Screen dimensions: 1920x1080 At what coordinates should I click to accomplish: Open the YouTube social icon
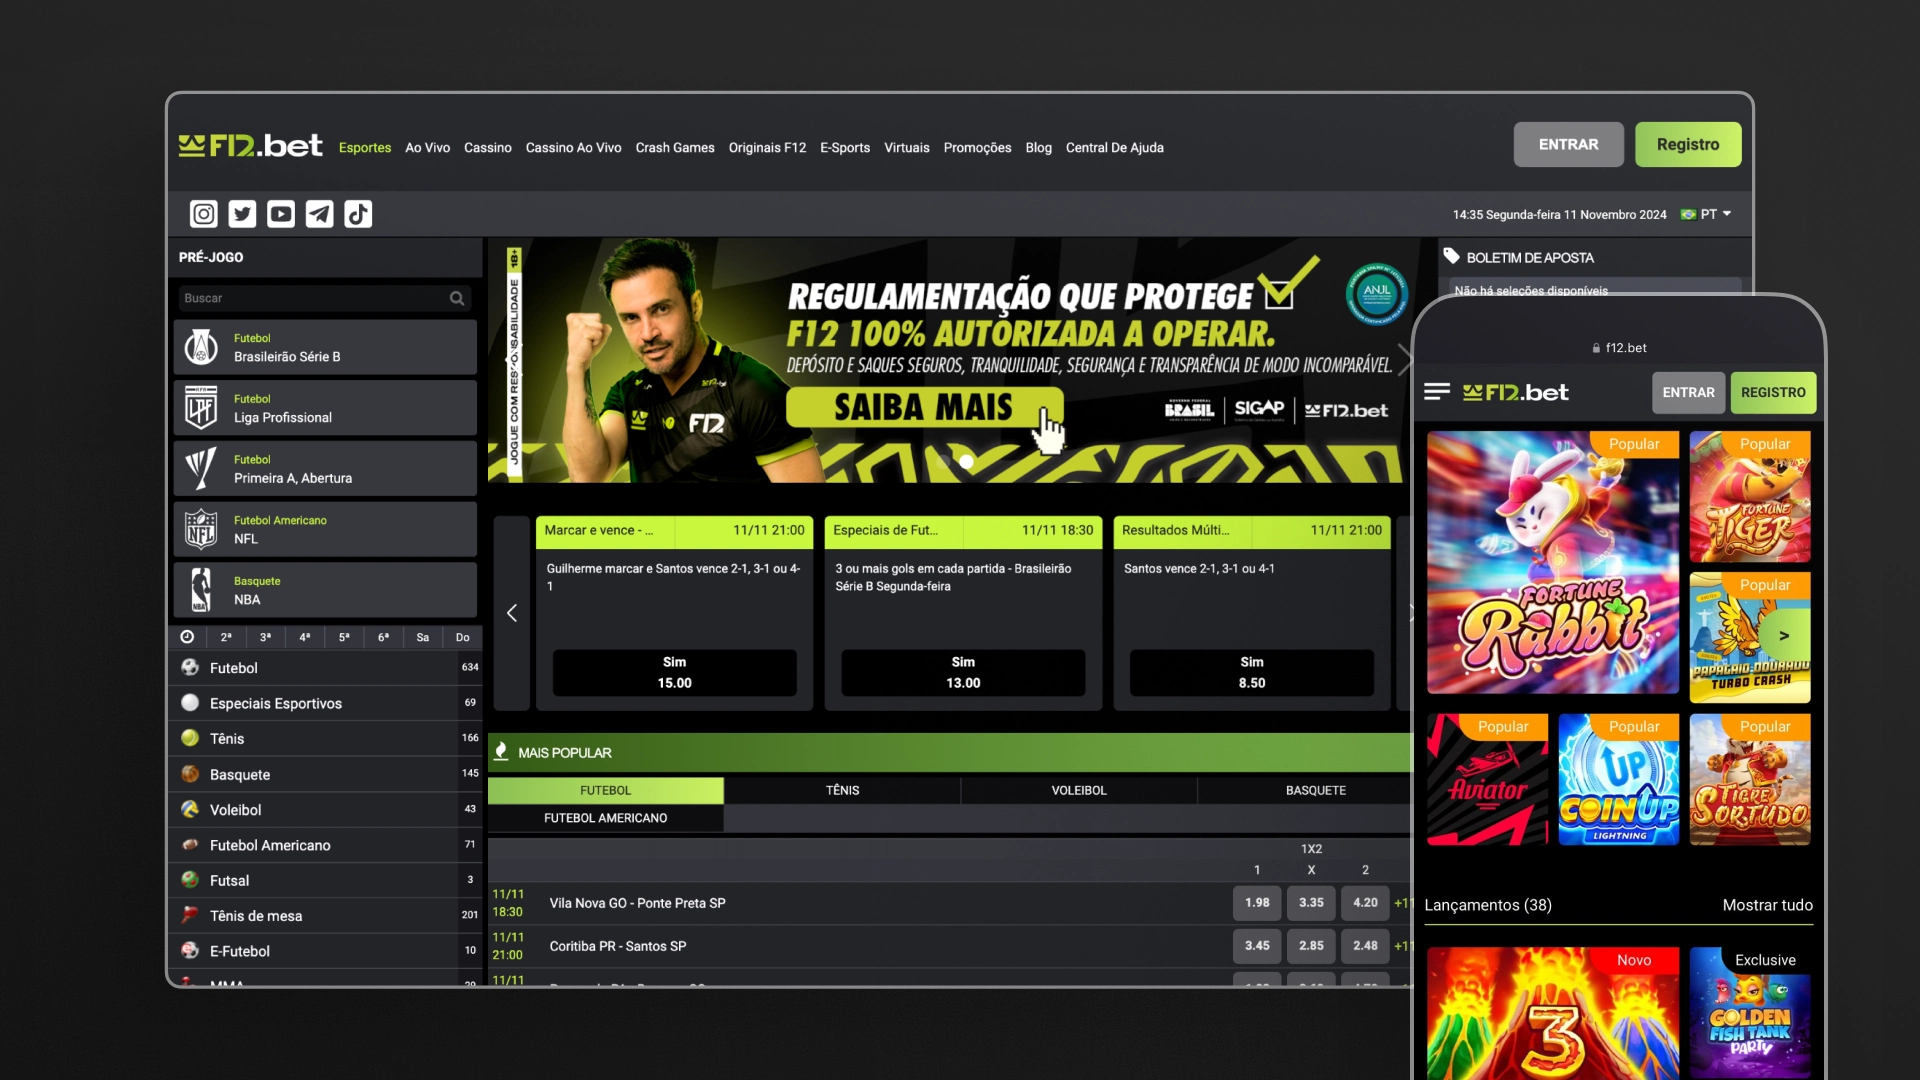tap(281, 214)
